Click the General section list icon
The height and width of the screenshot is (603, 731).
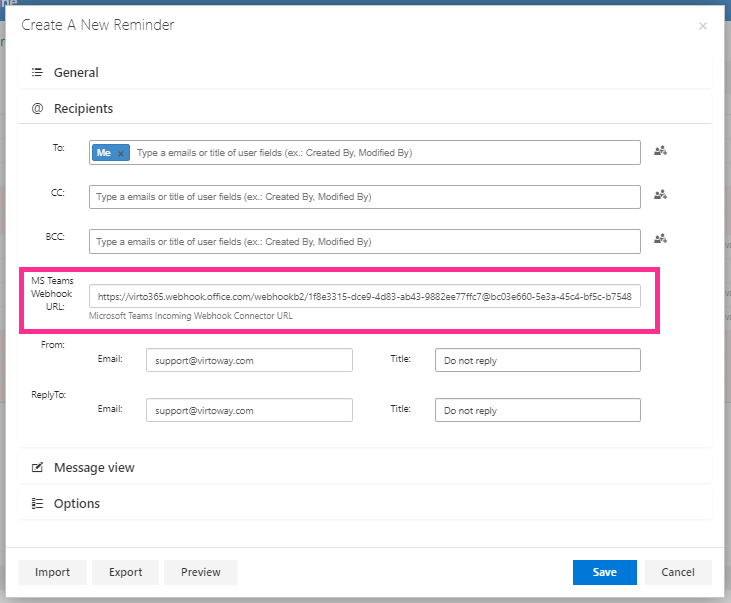click(x=37, y=72)
